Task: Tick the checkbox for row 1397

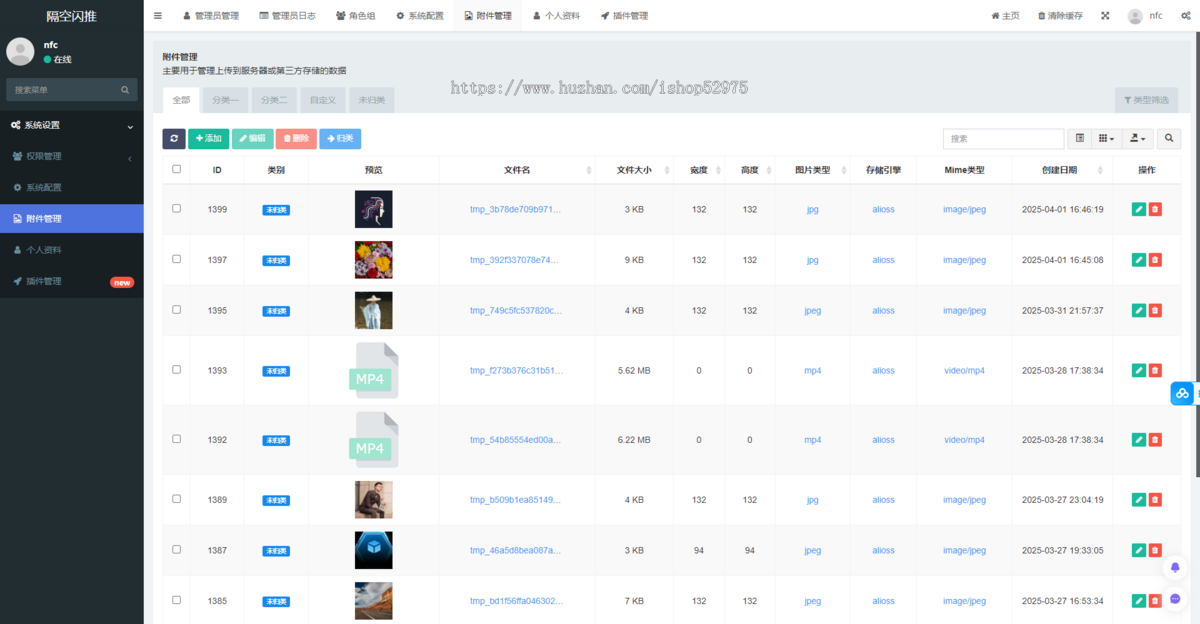Action: [x=177, y=259]
